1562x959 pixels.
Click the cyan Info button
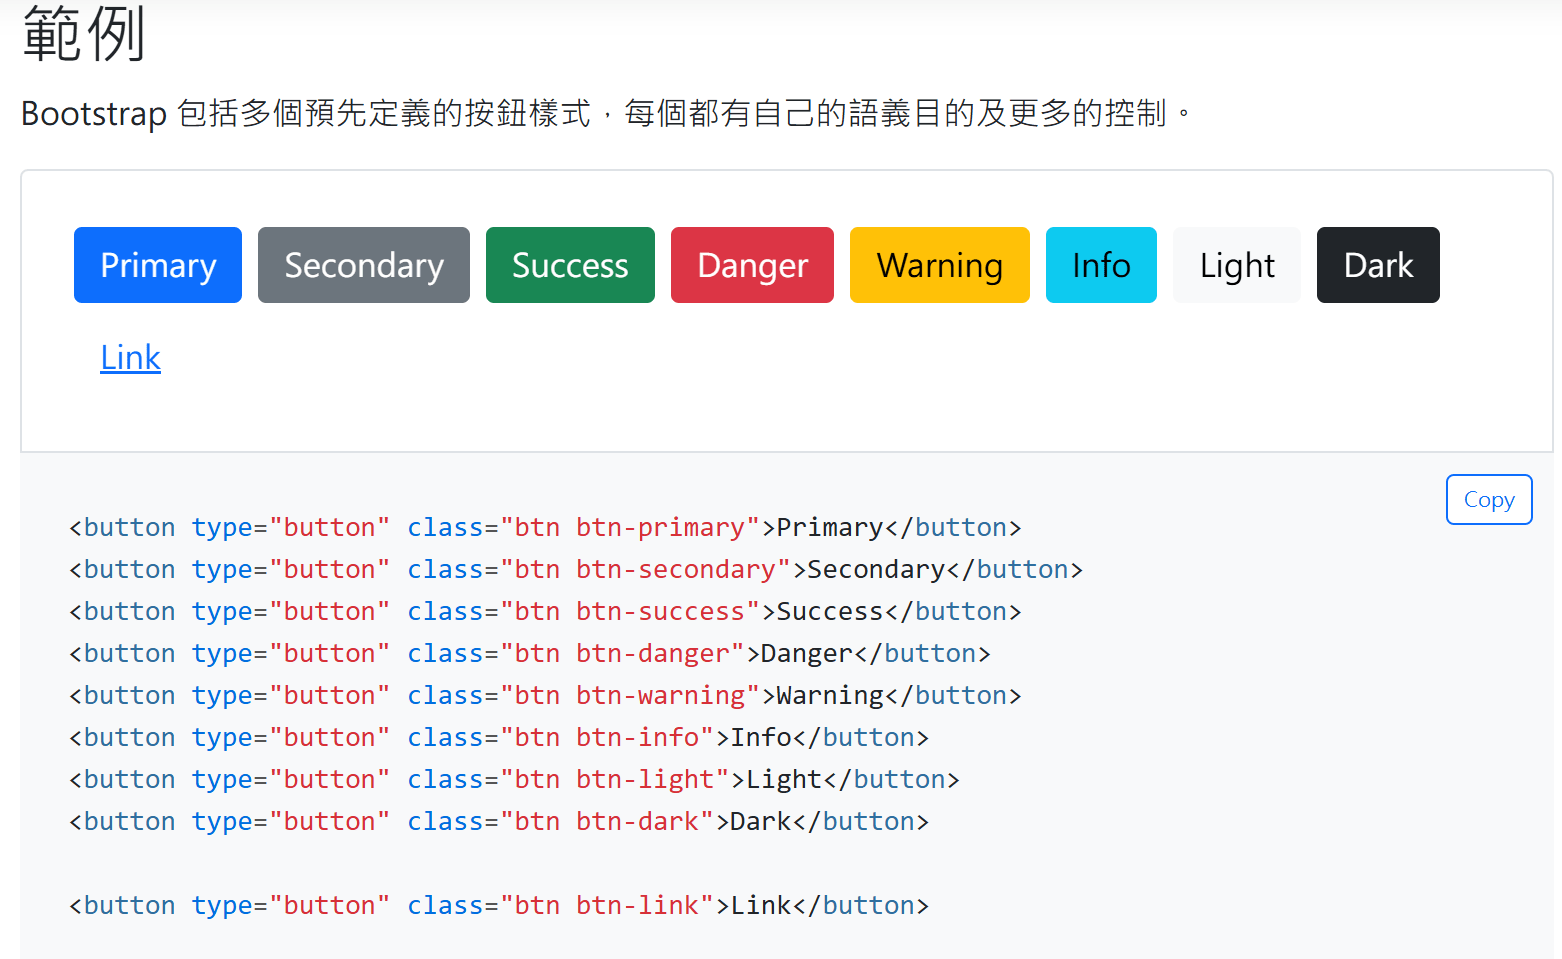click(x=1101, y=265)
